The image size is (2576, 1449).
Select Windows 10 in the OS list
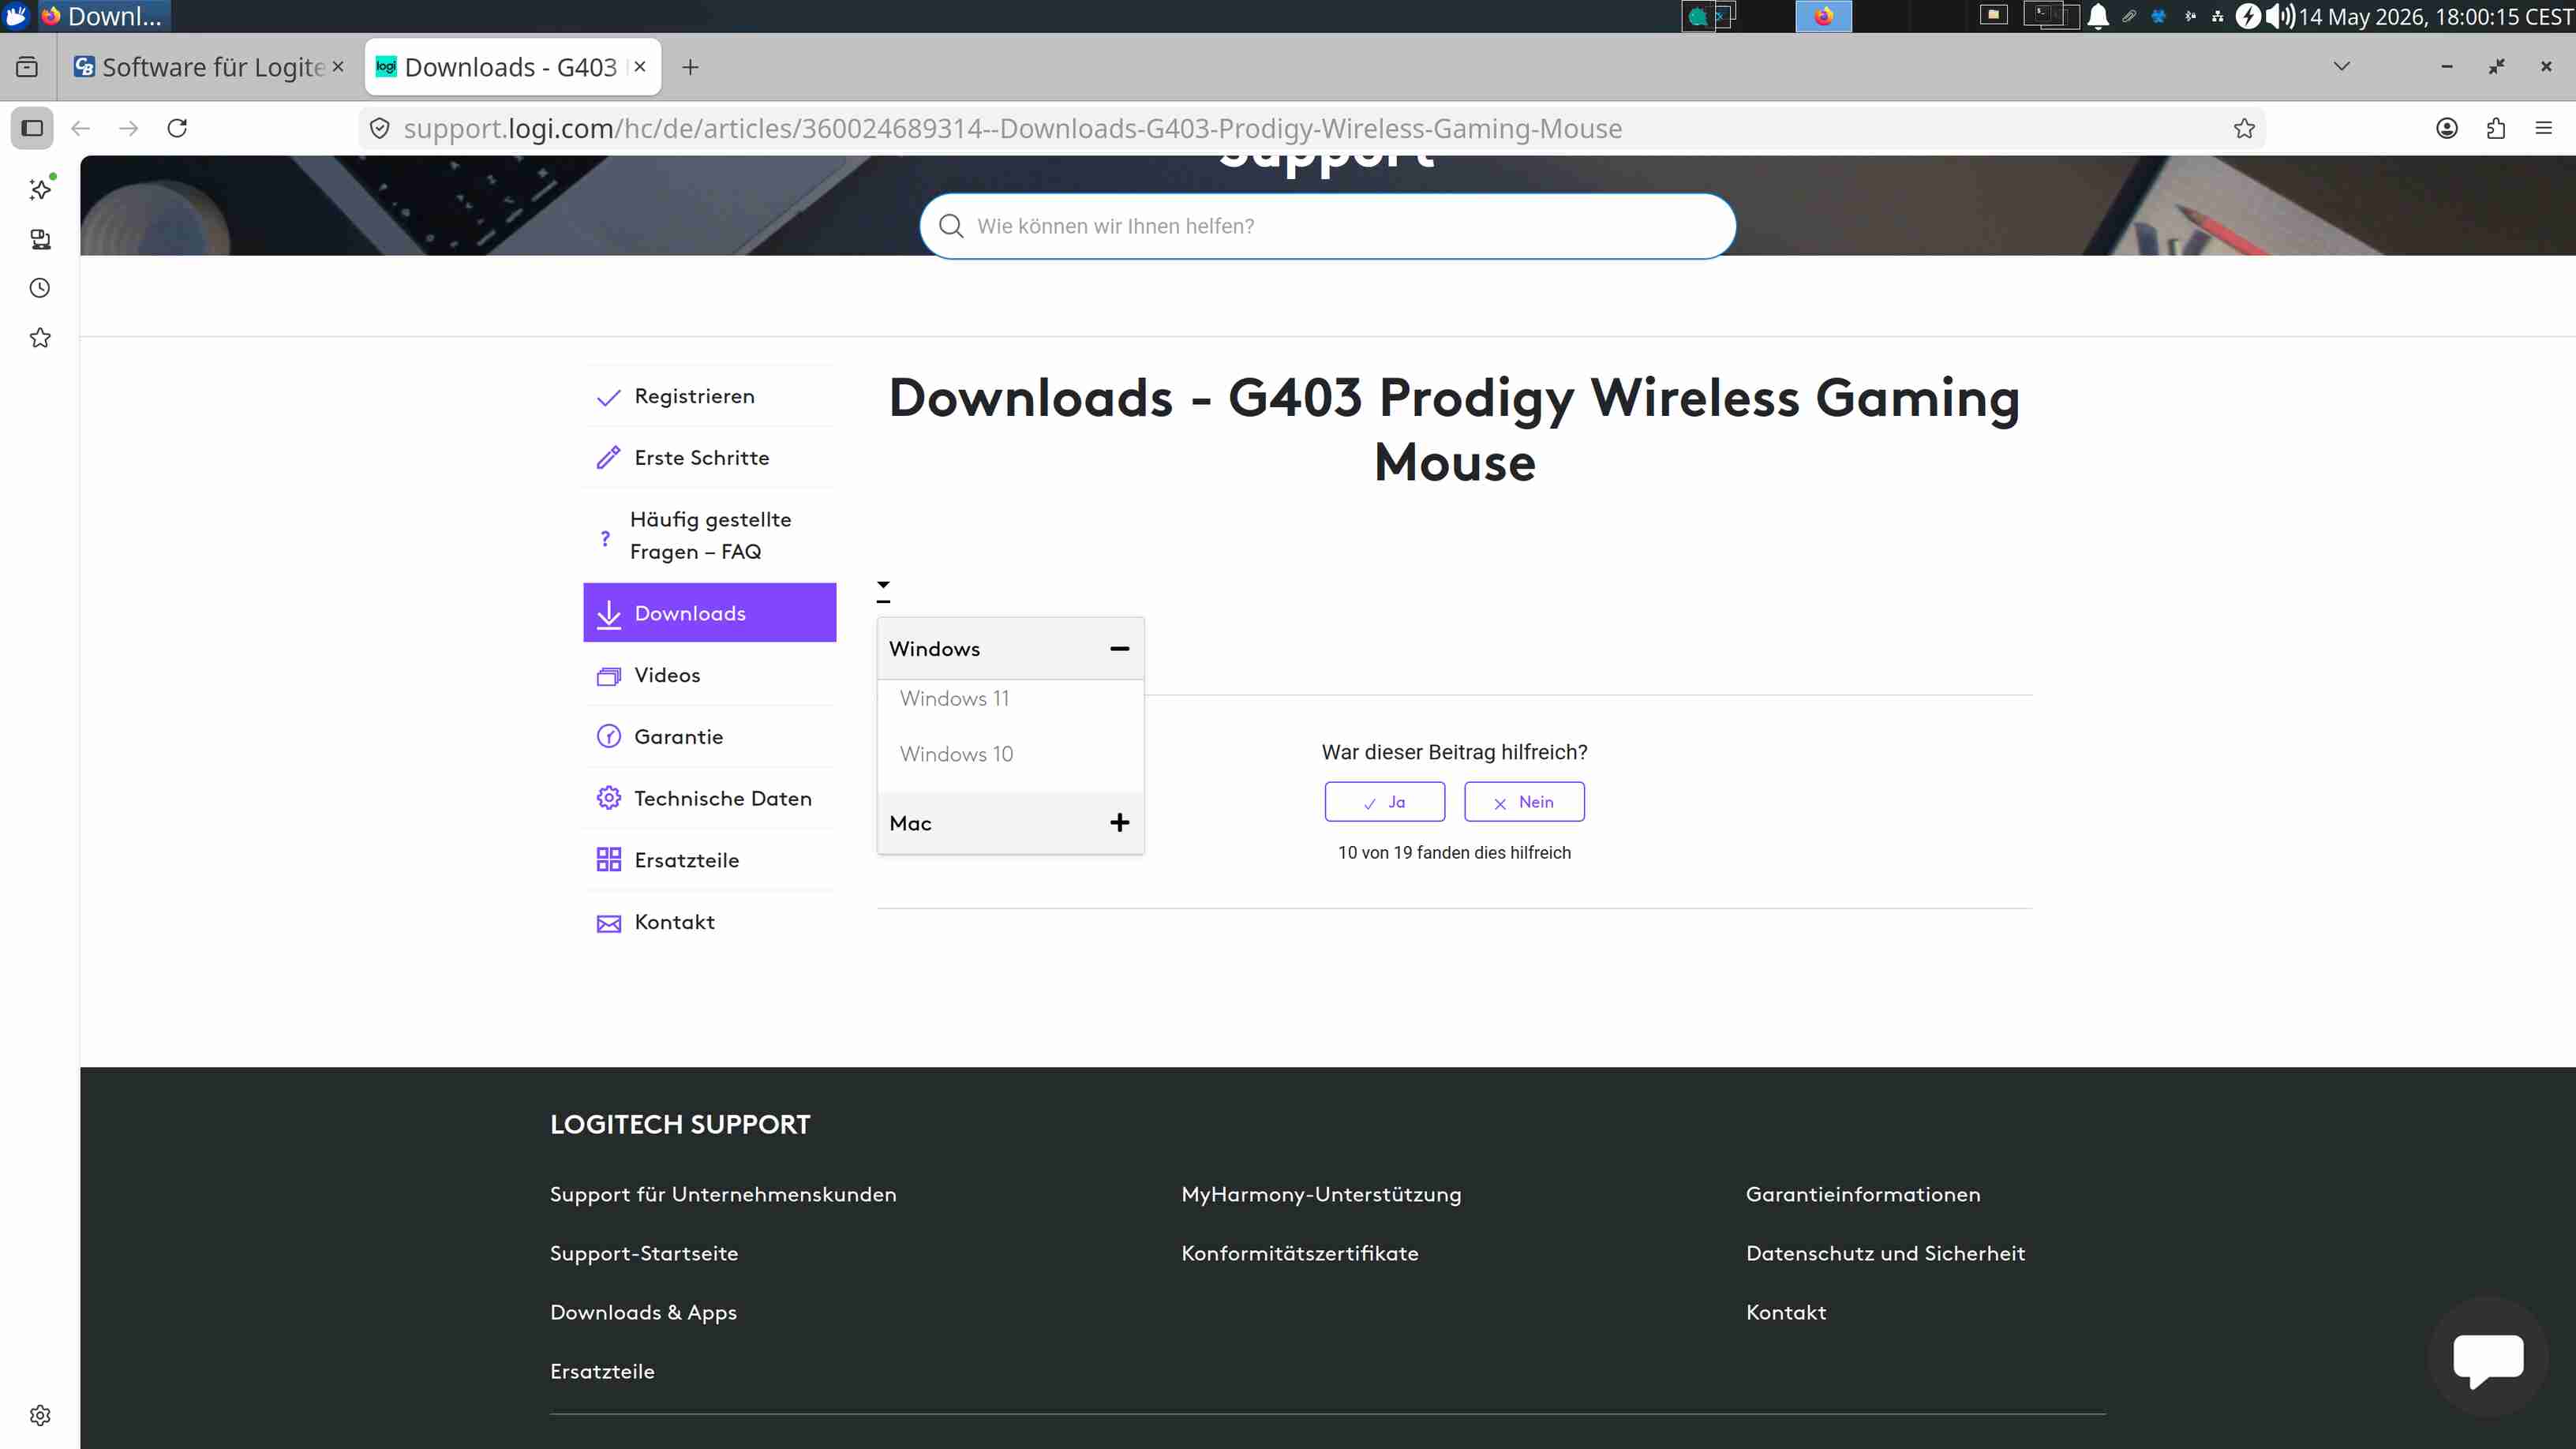pos(956,754)
